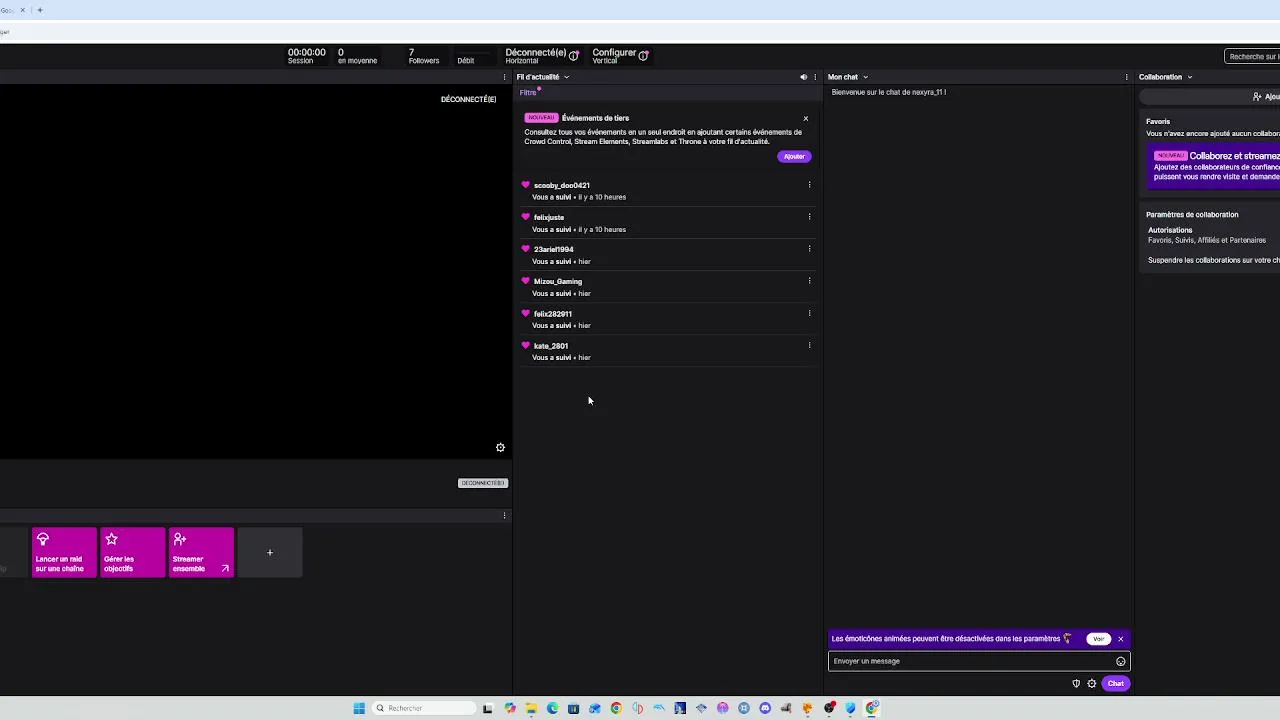Open Microsoft Edge from the taskbar
Viewport: 1280px width, 720px height.
point(552,708)
